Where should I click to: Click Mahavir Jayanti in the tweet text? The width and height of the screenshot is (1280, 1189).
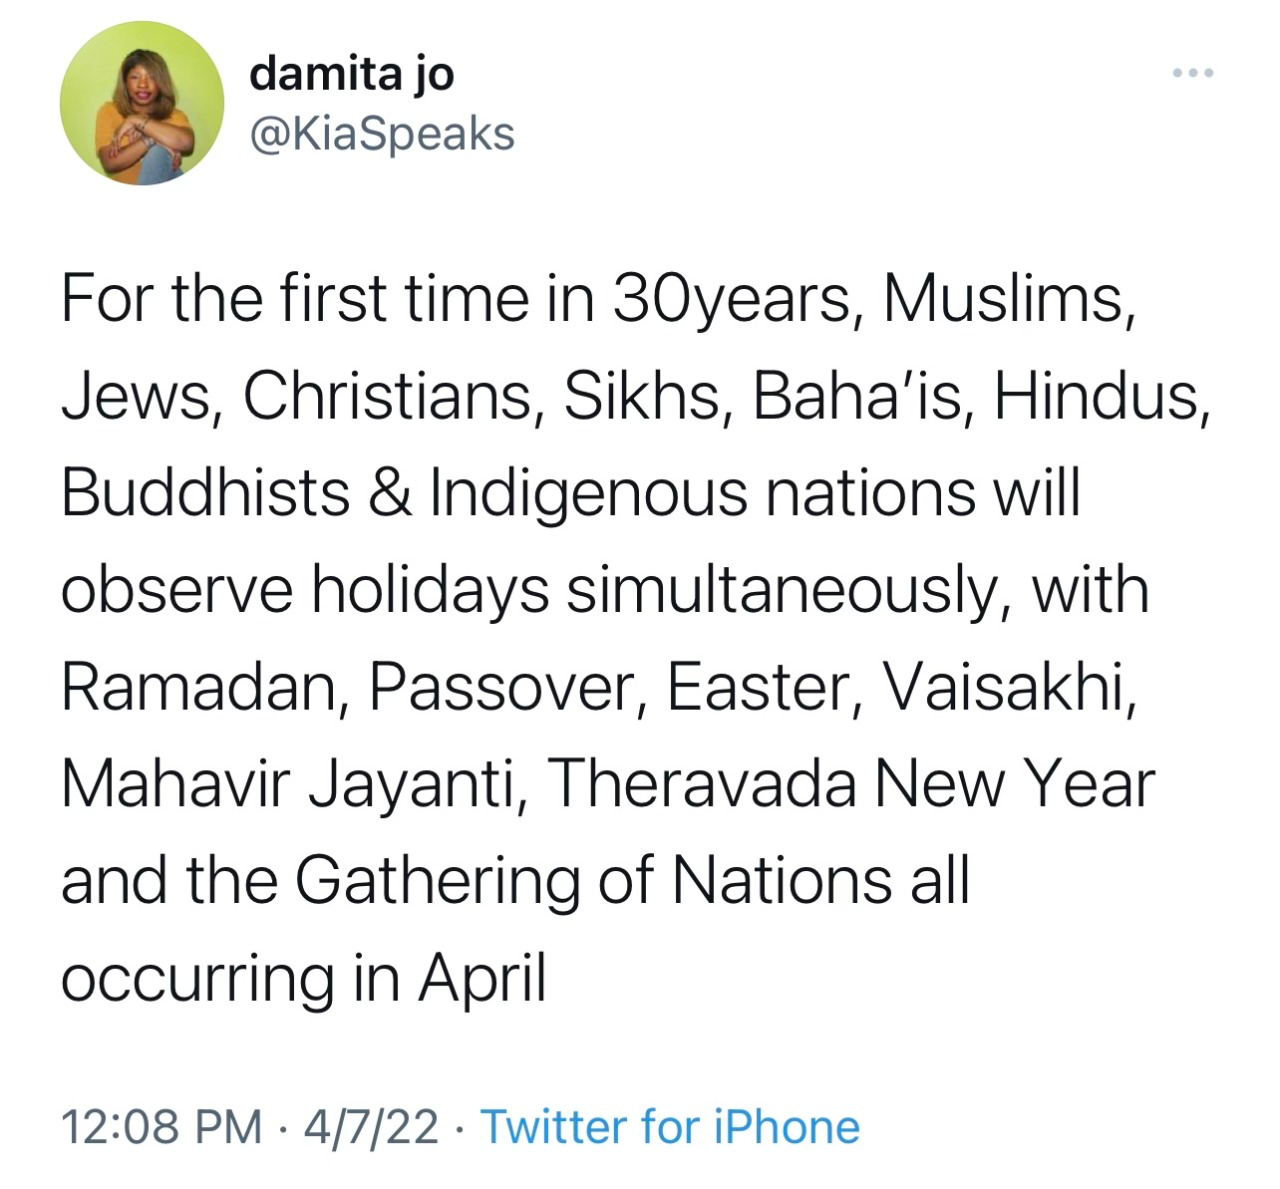pos(293,785)
